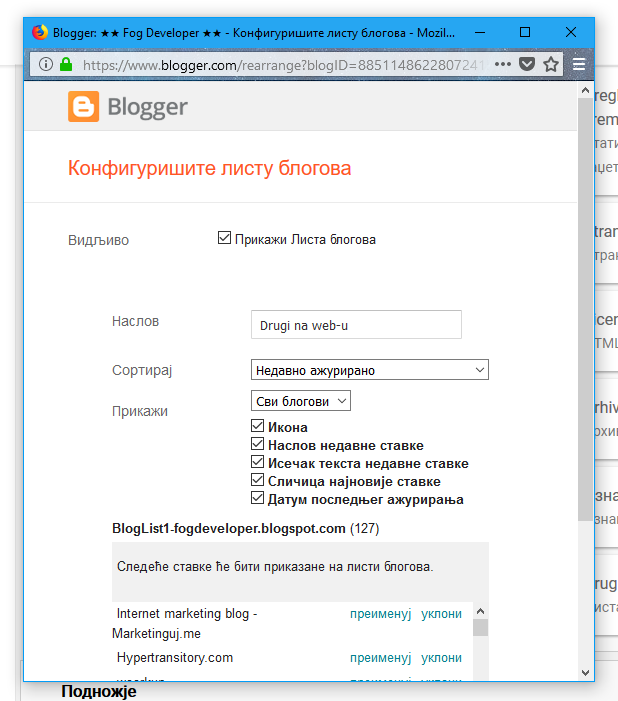Click Подножје heading in background window
The height and width of the screenshot is (701, 618).
[99, 692]
